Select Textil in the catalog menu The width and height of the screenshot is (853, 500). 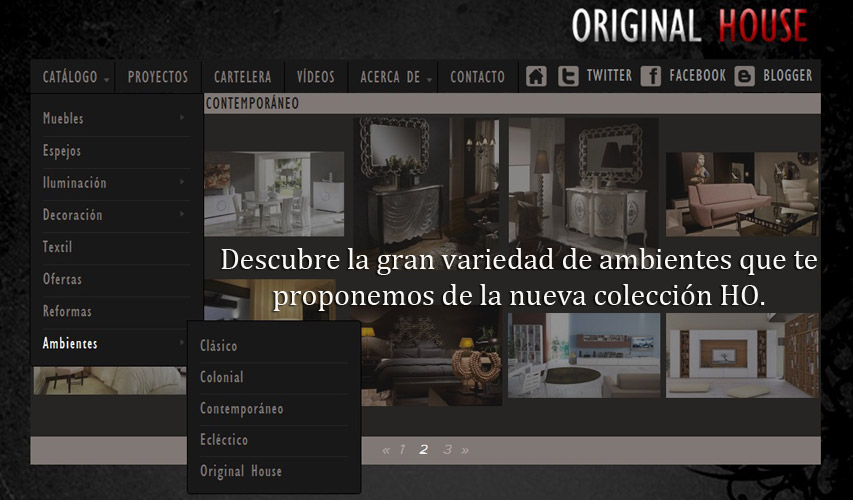coord(57,246)
